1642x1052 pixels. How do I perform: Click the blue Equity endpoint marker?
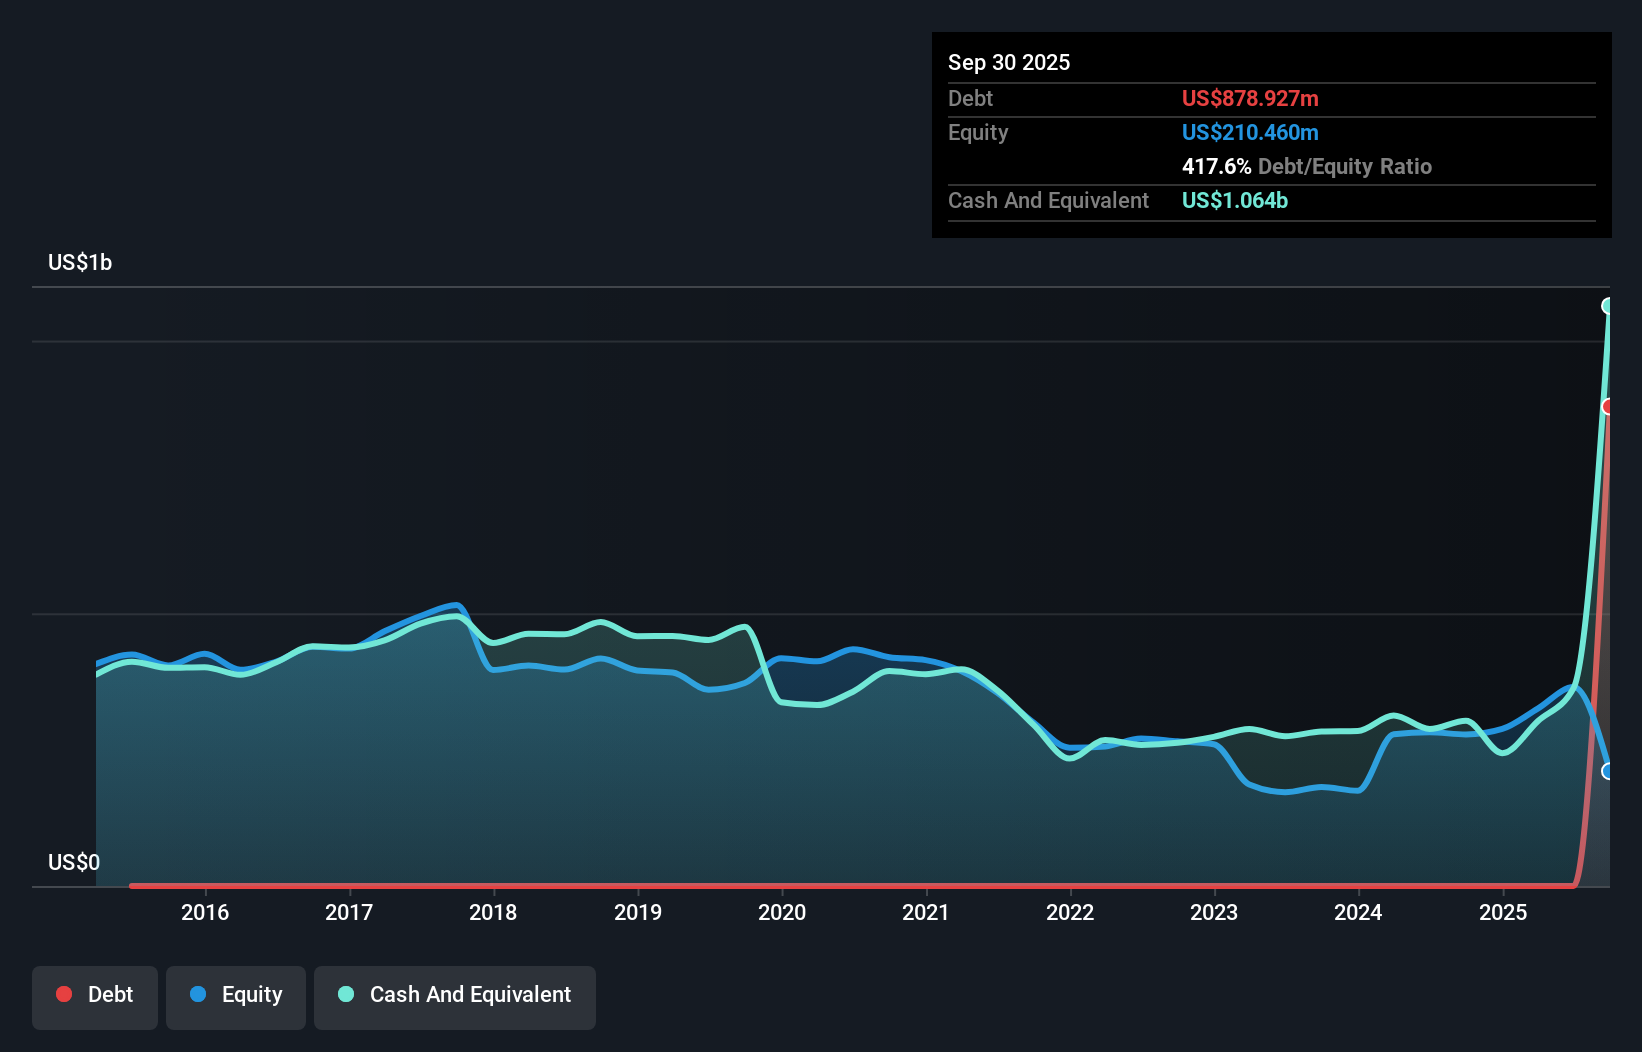(x=1608, y=771)
